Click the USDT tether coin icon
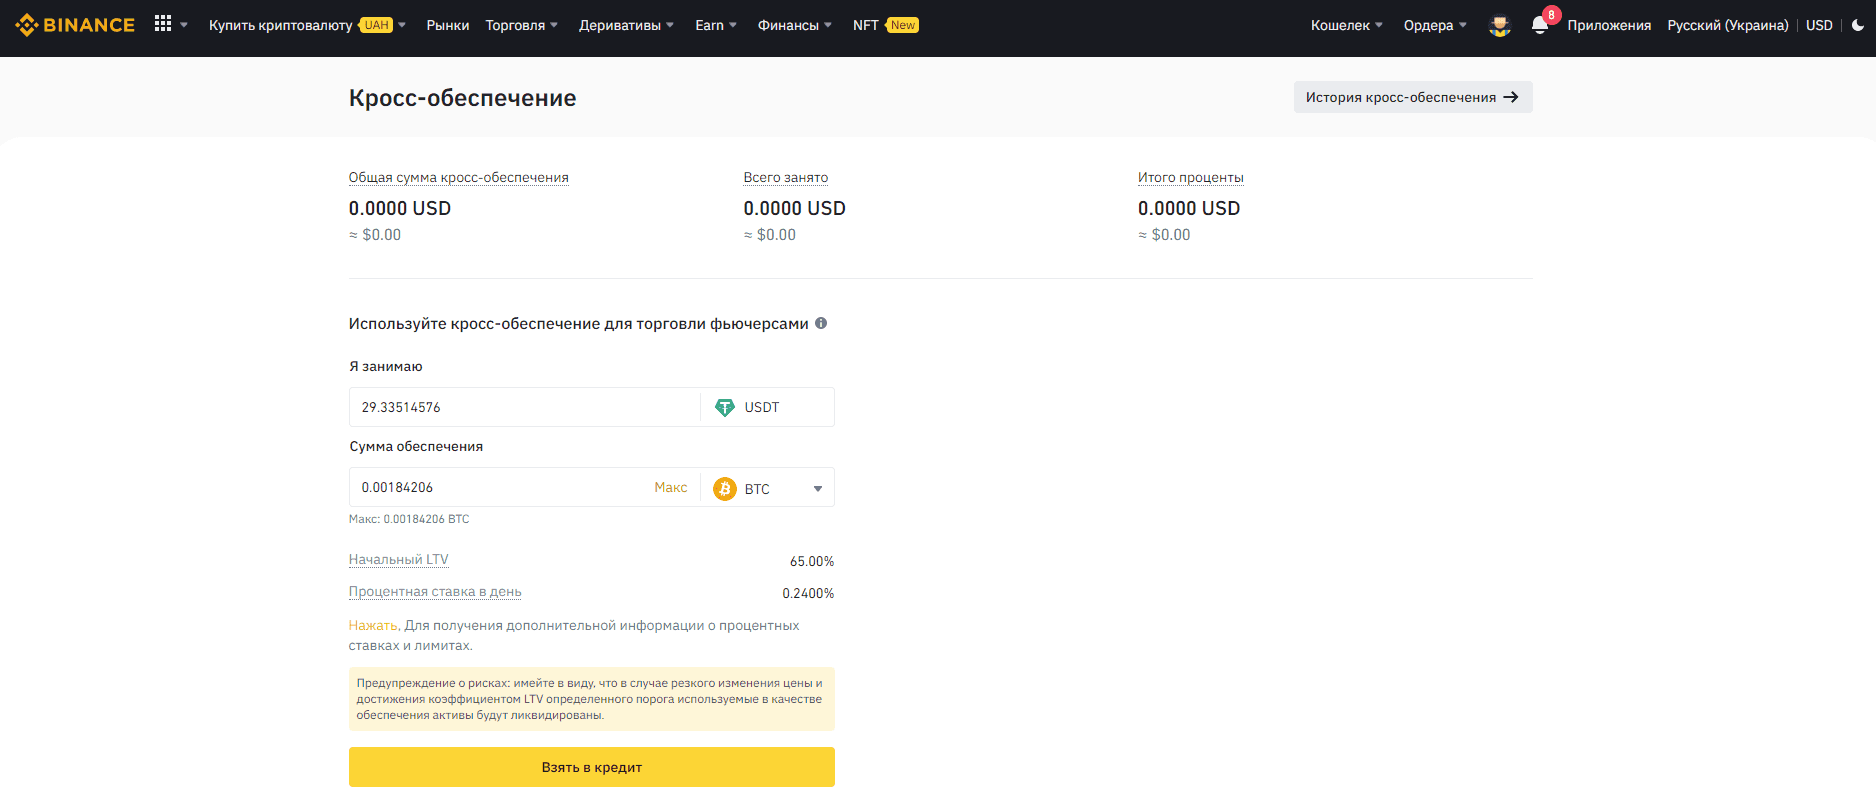 725,407
